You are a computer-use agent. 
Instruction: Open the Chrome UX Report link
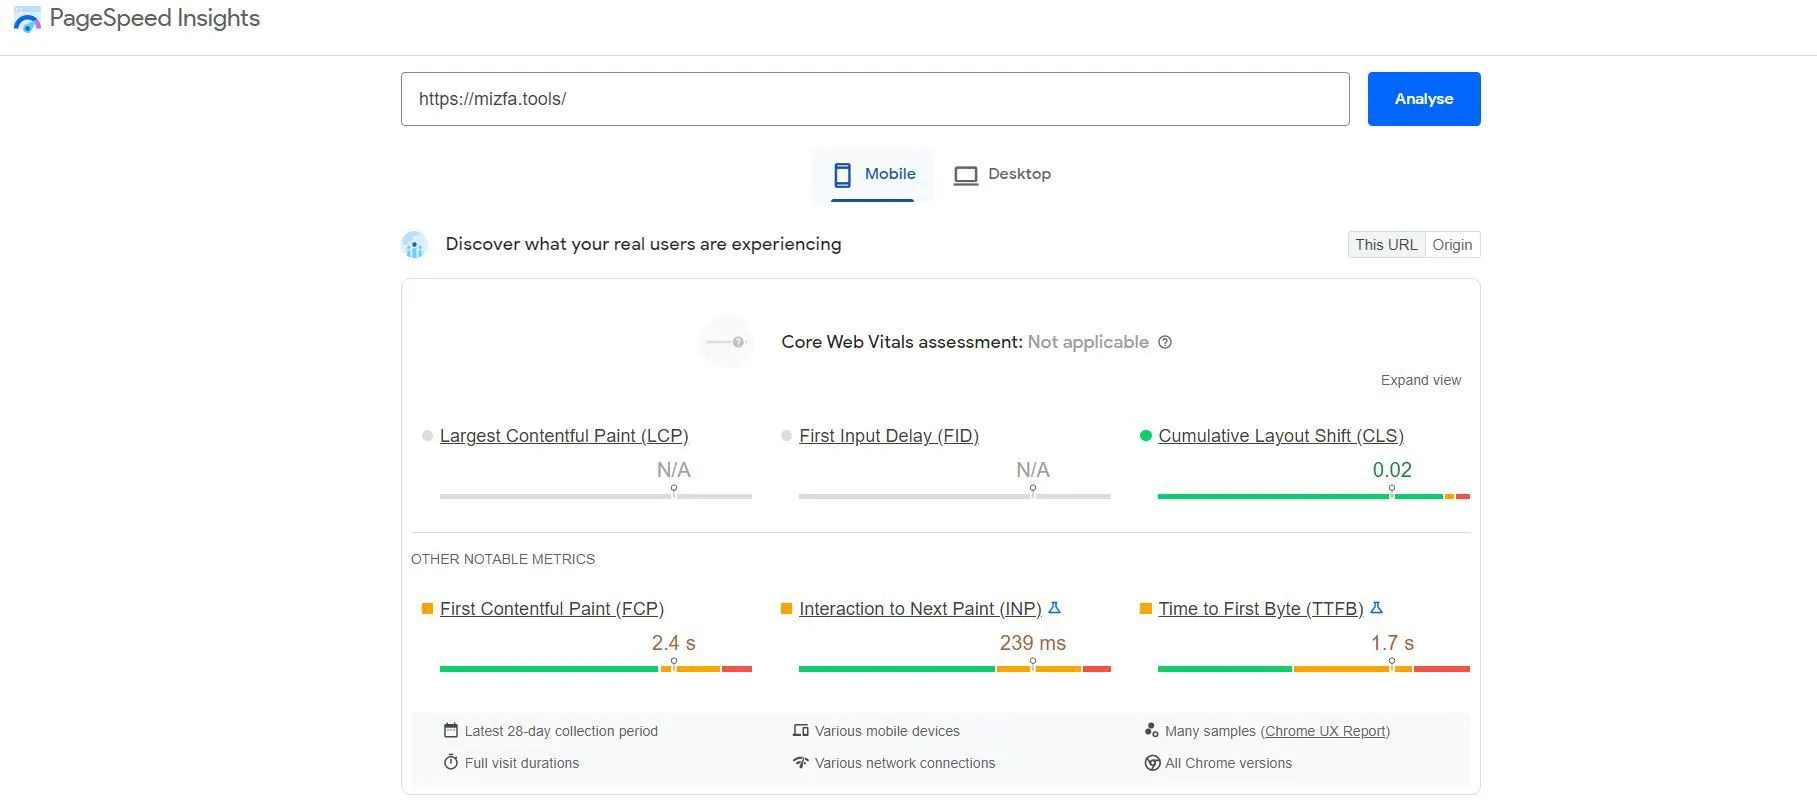click(1325, 731)
